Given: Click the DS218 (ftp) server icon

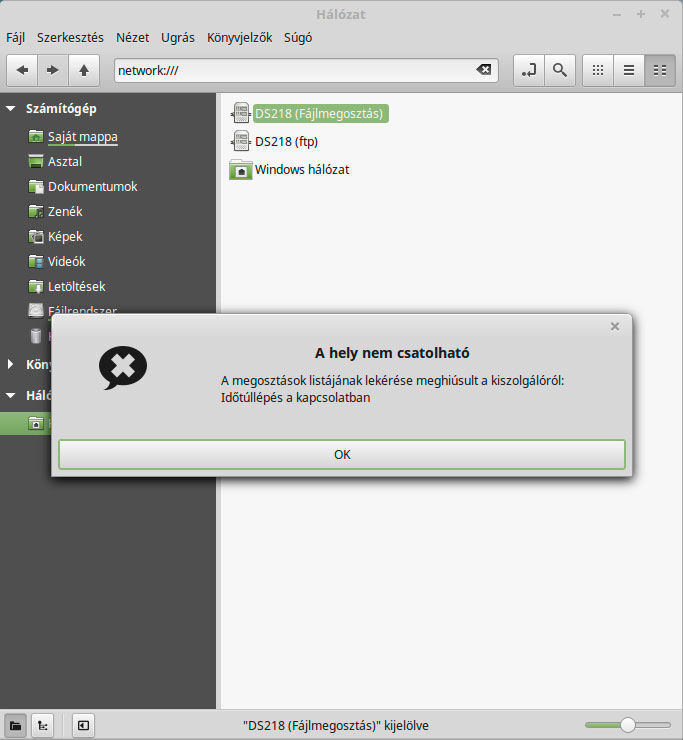Looking at the screenshot, I should click(x=240, y=141).
